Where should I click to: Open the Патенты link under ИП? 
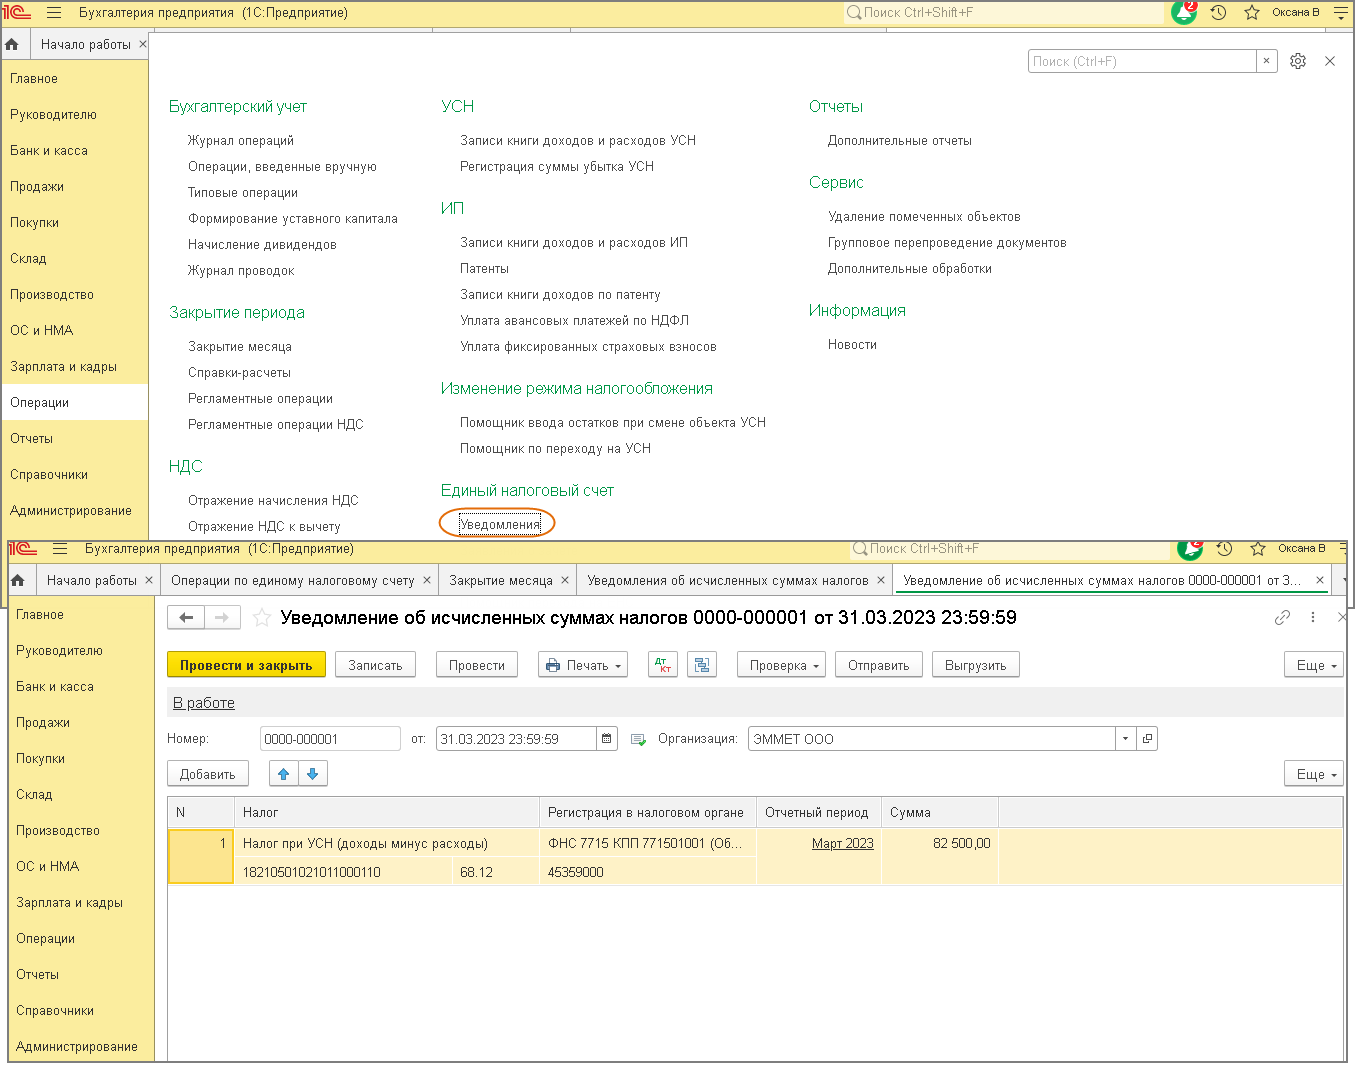point(485,268)
